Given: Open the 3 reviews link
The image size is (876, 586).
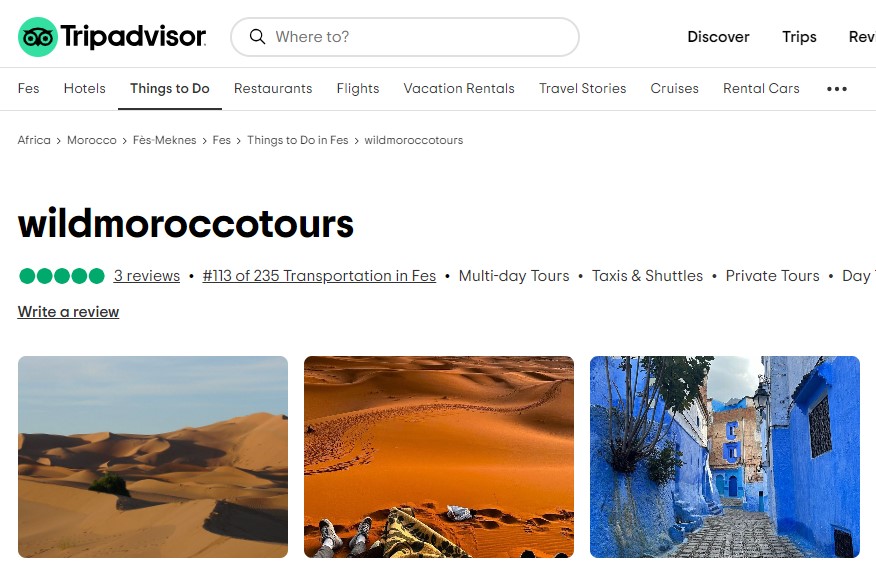Looking at the screenshot, I should (147, 276).
